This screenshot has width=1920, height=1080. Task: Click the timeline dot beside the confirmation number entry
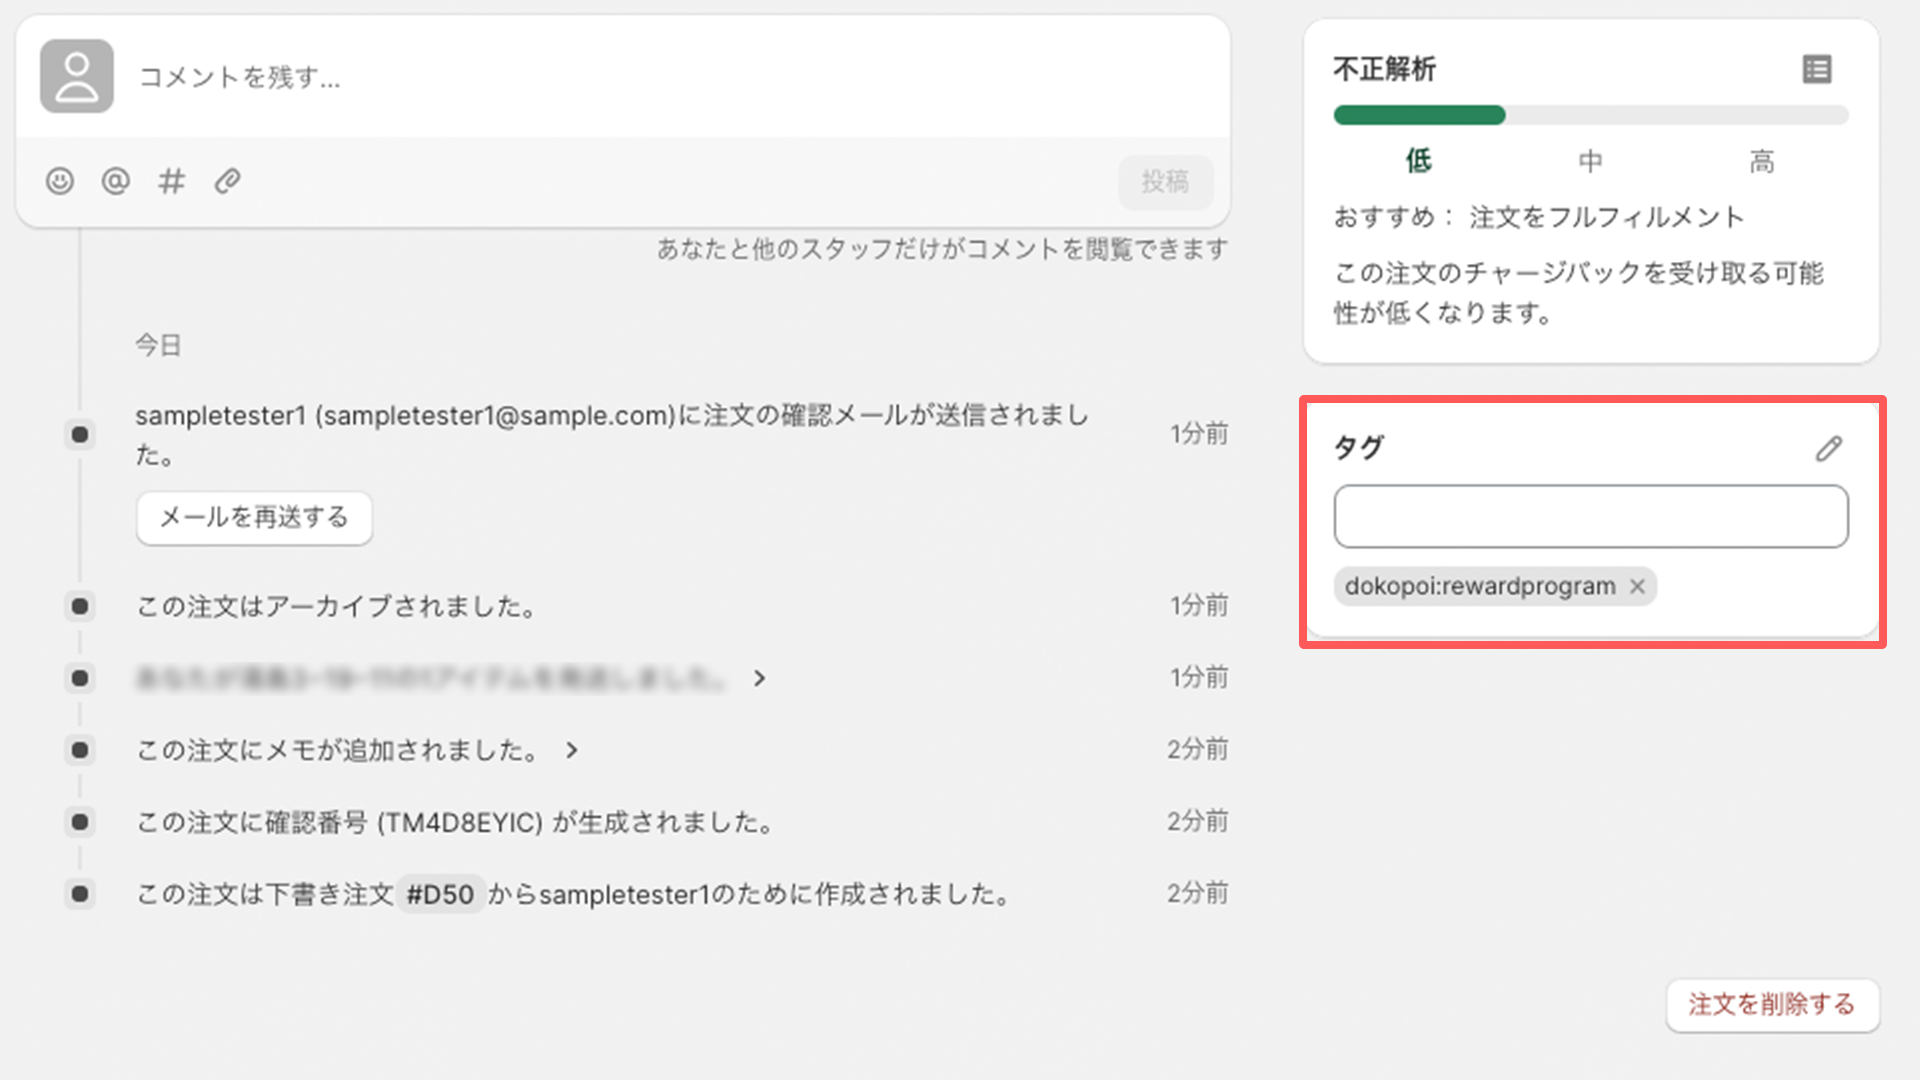tap(80, 822)
